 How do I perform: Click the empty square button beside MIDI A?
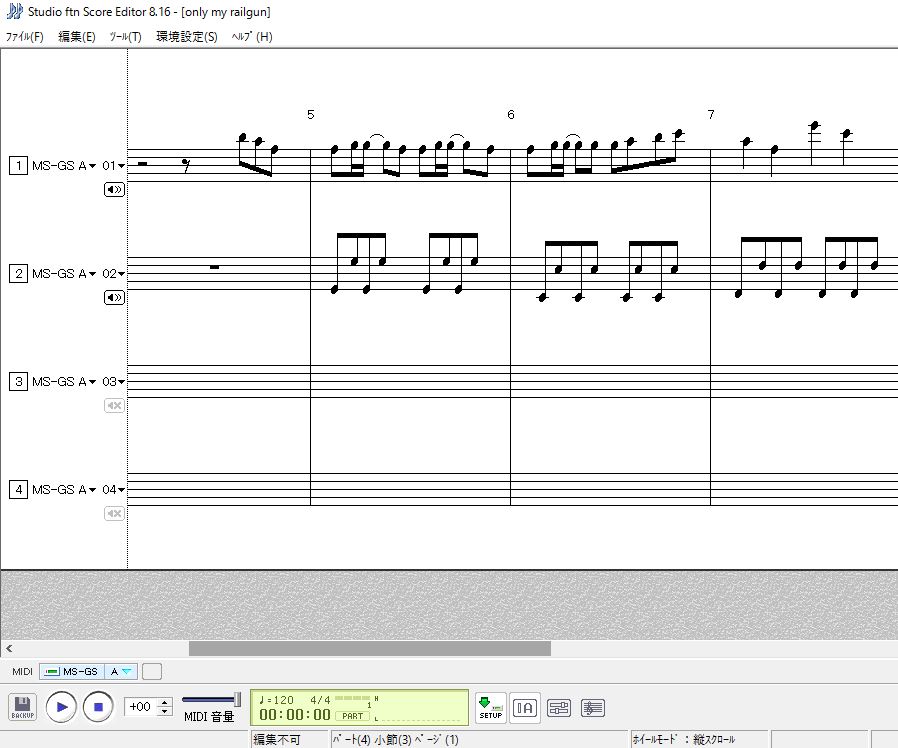pos(152,671)
